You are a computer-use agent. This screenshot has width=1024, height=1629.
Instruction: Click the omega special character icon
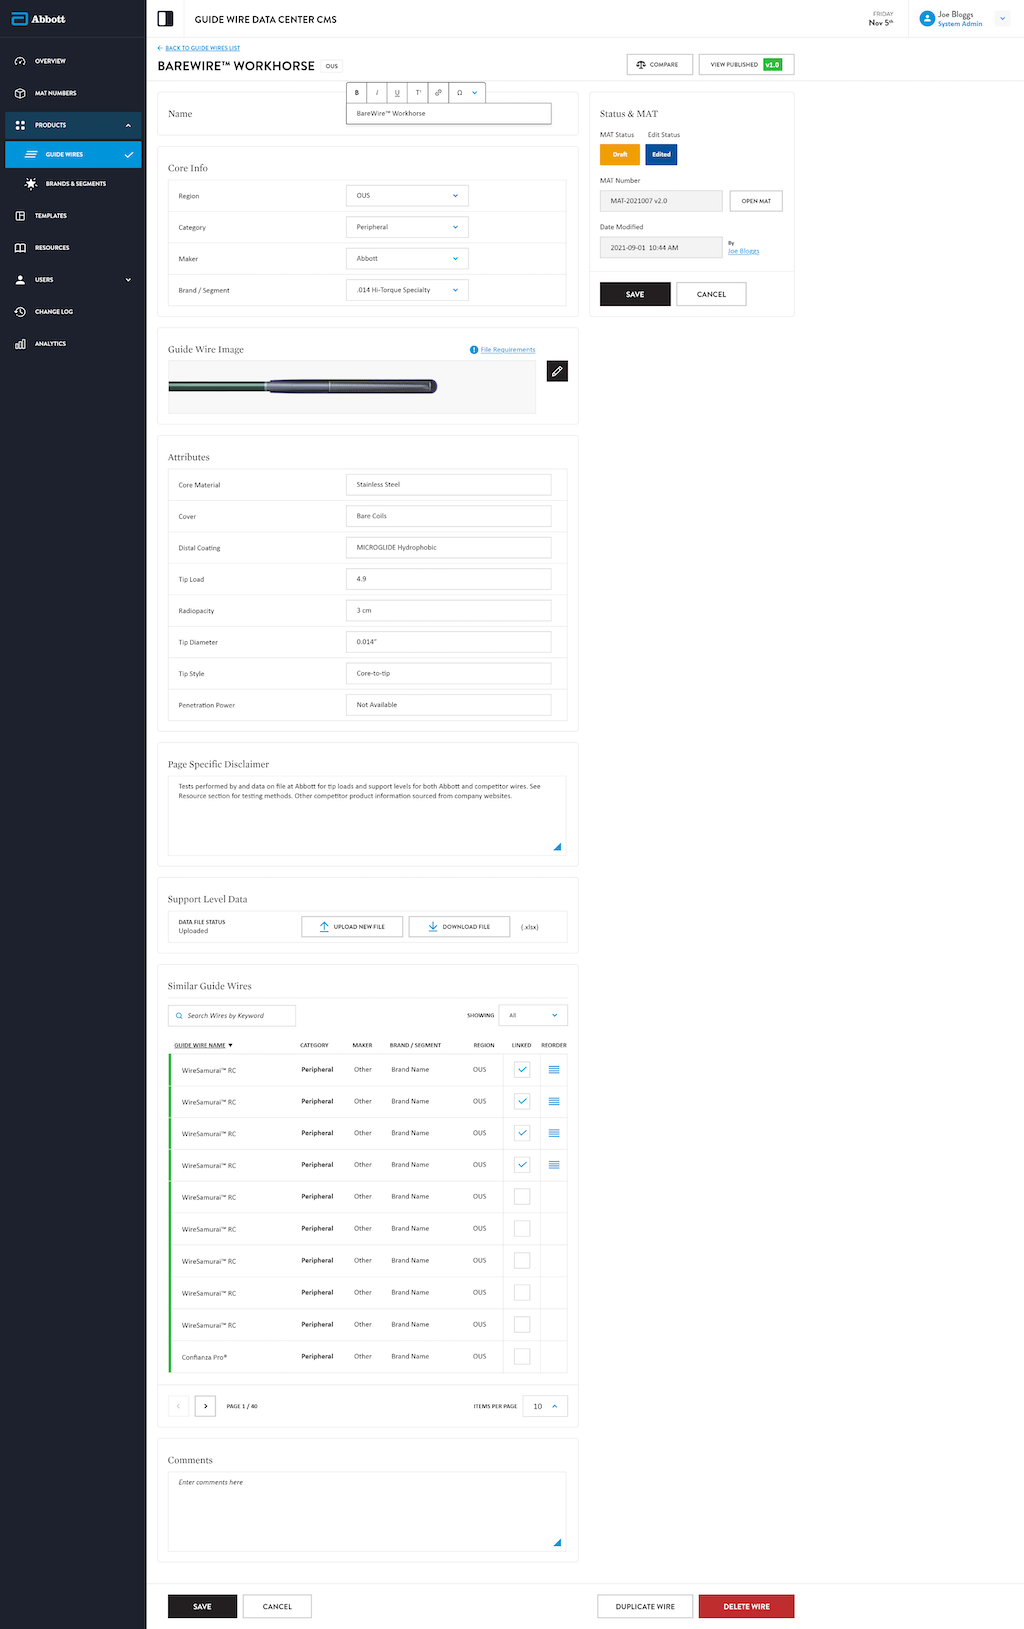459,93
